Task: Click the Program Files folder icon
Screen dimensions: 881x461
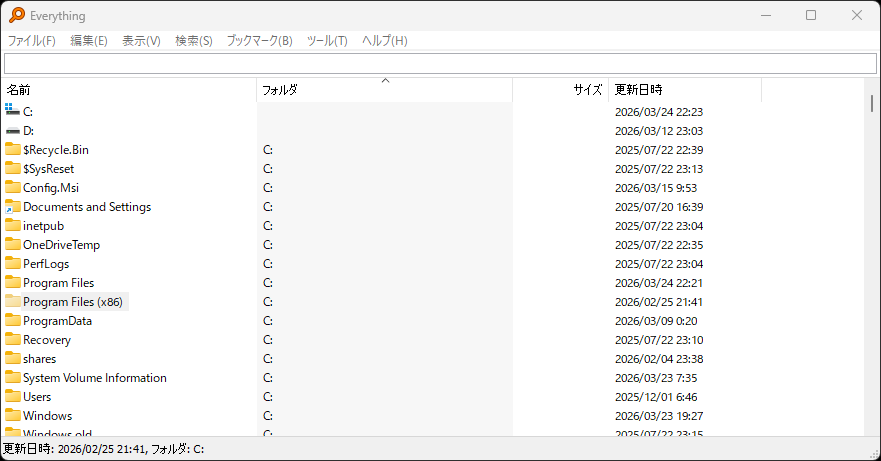Action: 12,282
